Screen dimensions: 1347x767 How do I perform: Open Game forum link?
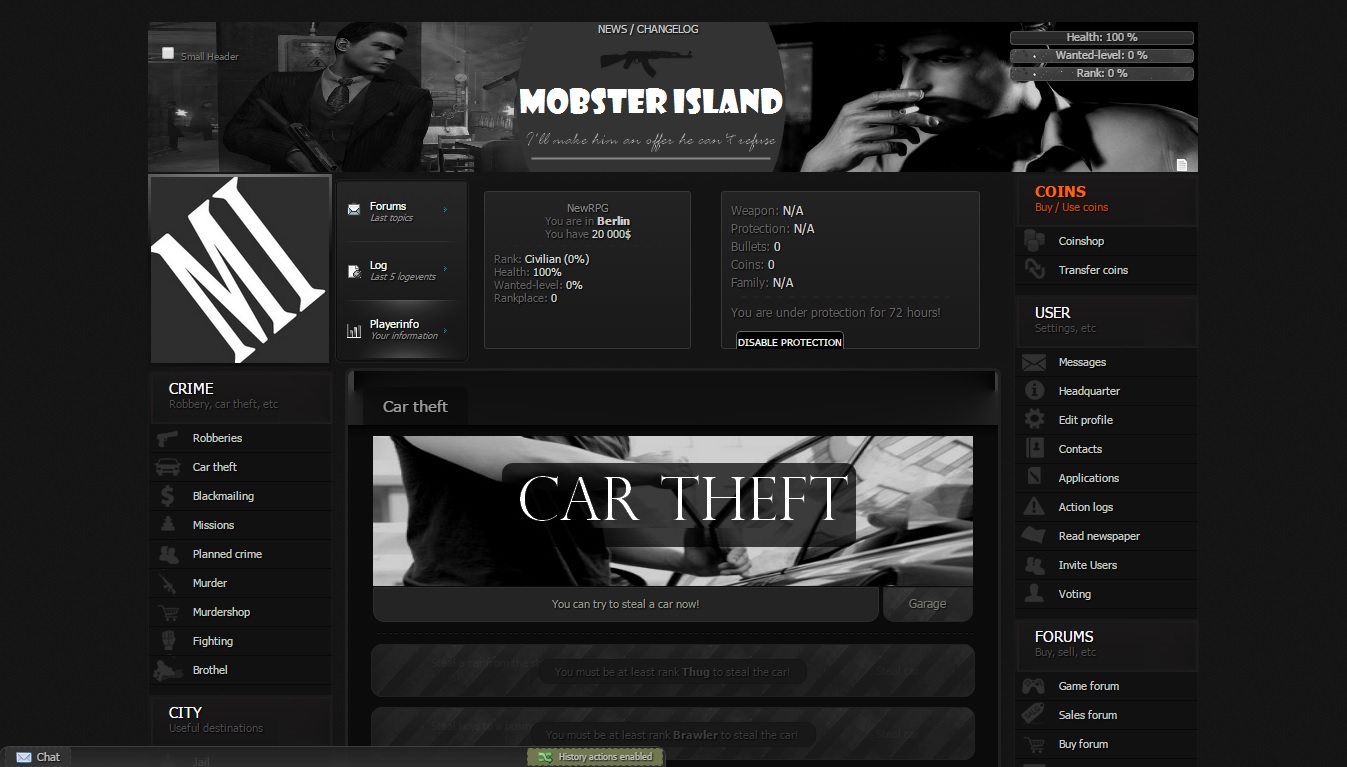1089,686
